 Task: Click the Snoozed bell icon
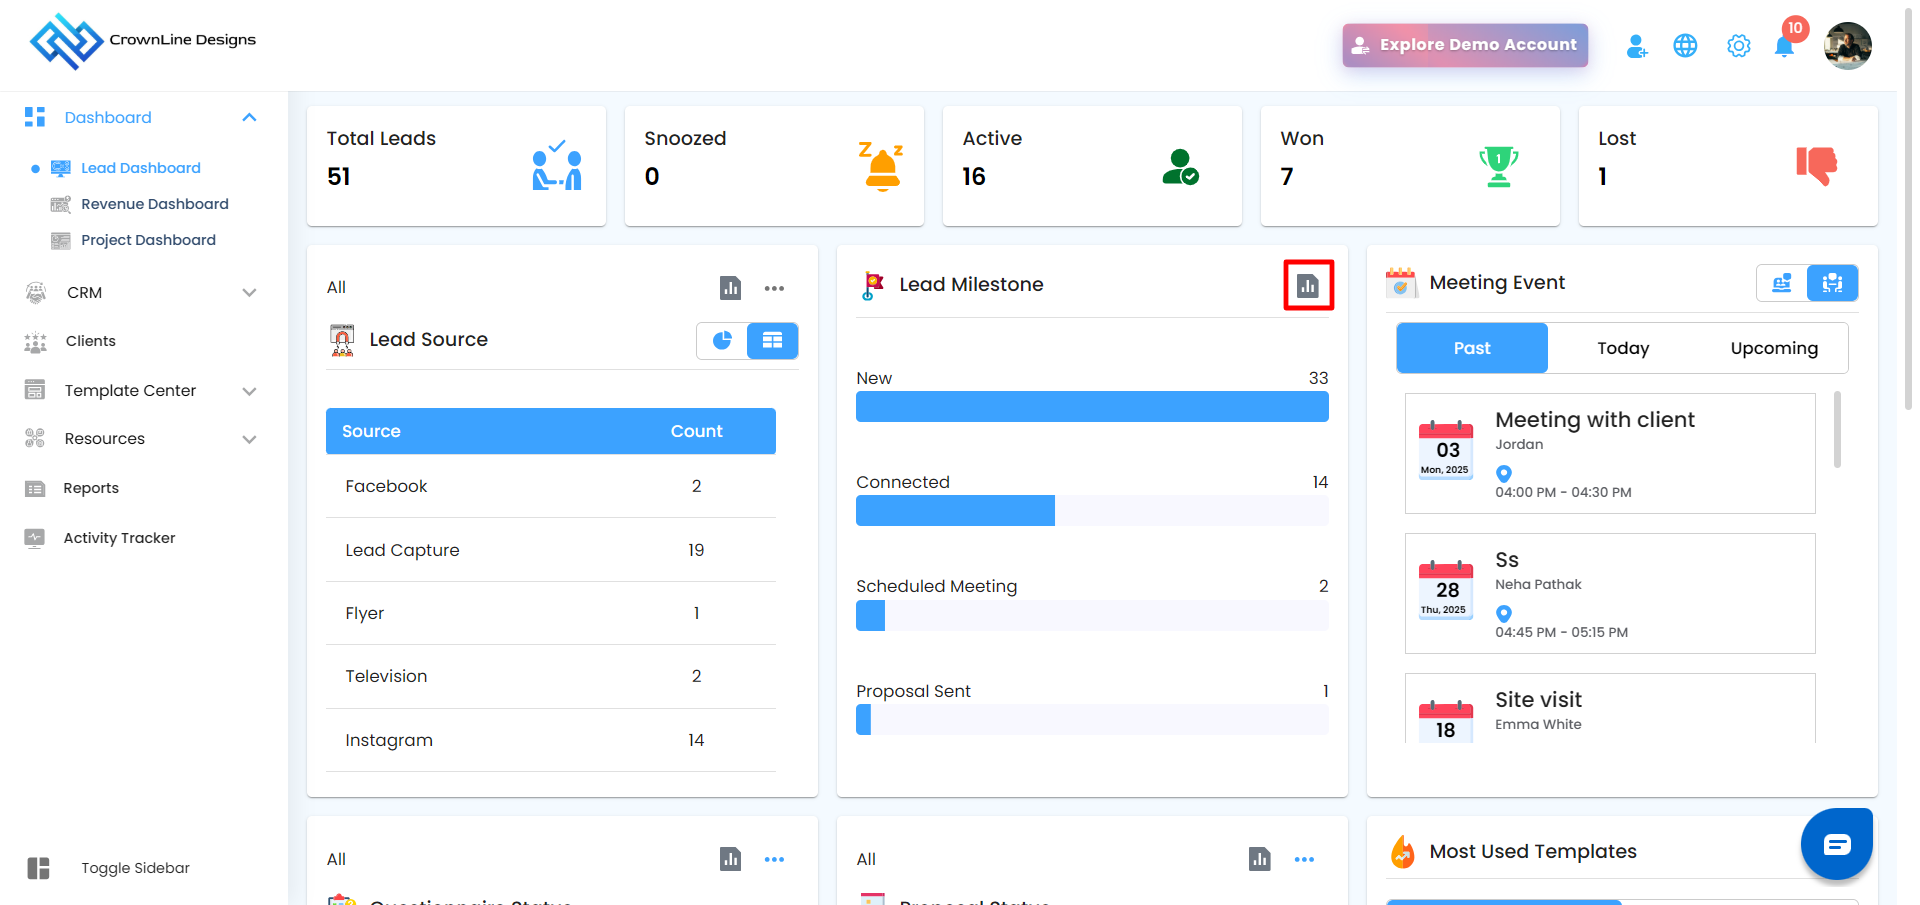click(881, 165)
